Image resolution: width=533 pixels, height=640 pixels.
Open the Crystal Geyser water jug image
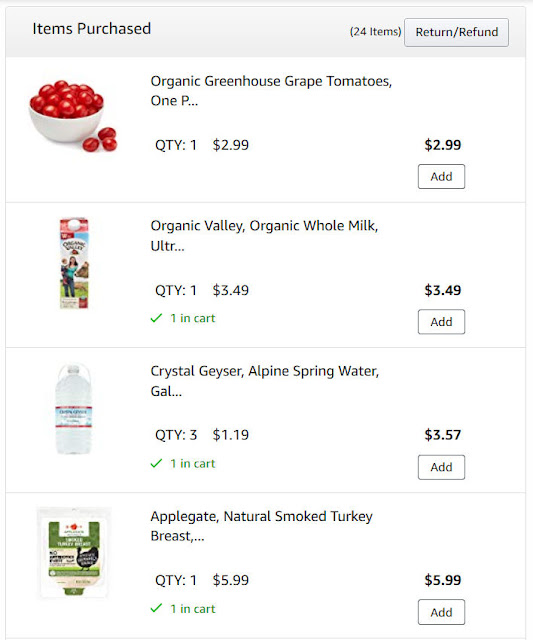[x=73, y=409]
